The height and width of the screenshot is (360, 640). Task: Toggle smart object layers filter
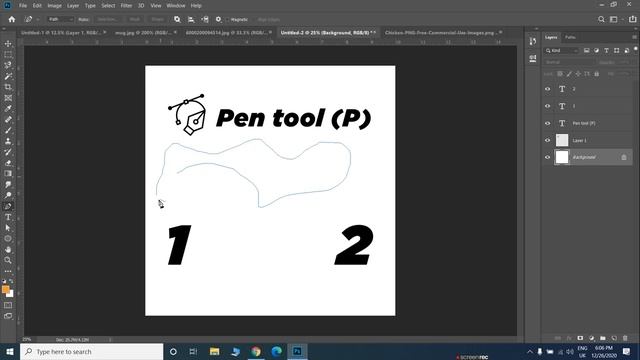[x=626, y=51]
